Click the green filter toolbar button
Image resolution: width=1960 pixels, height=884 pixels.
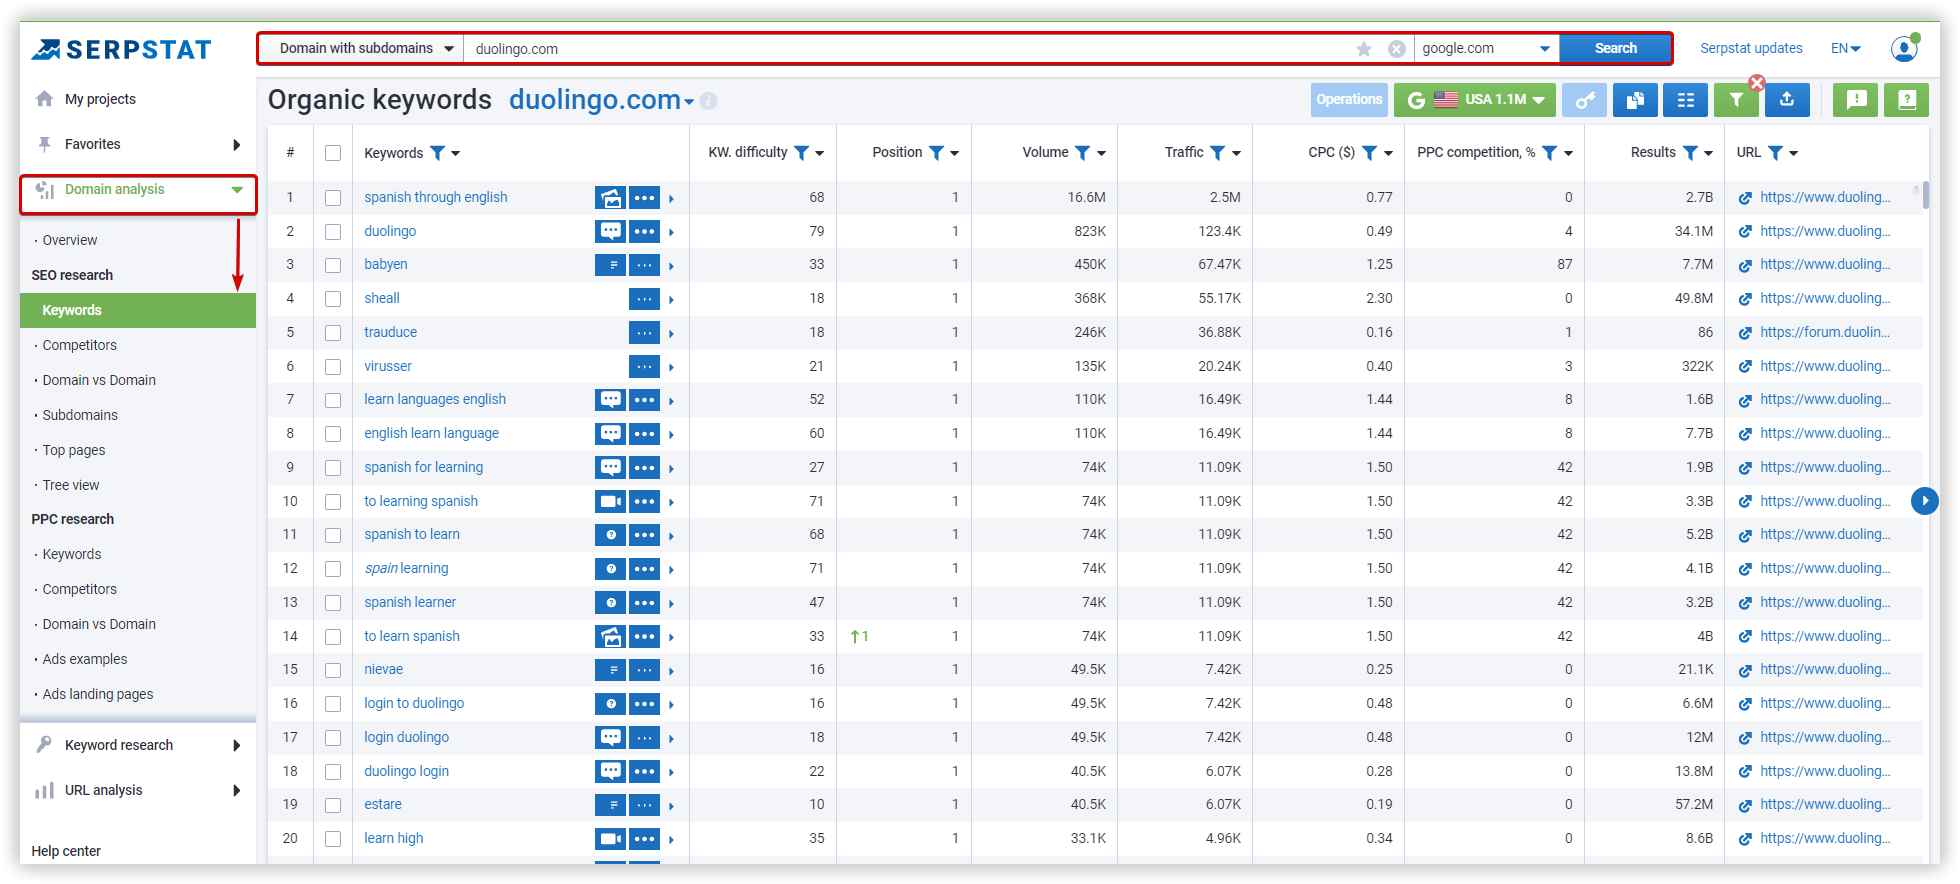coord(1736,100)
